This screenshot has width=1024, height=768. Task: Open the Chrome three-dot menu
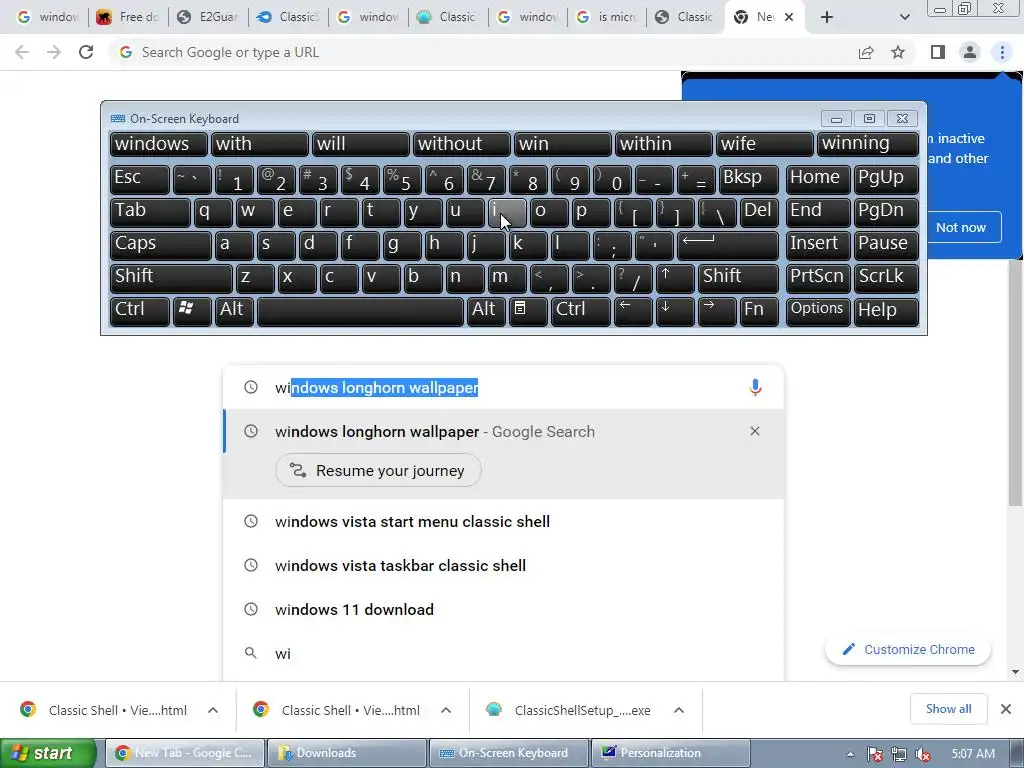tap(1002, 52)
